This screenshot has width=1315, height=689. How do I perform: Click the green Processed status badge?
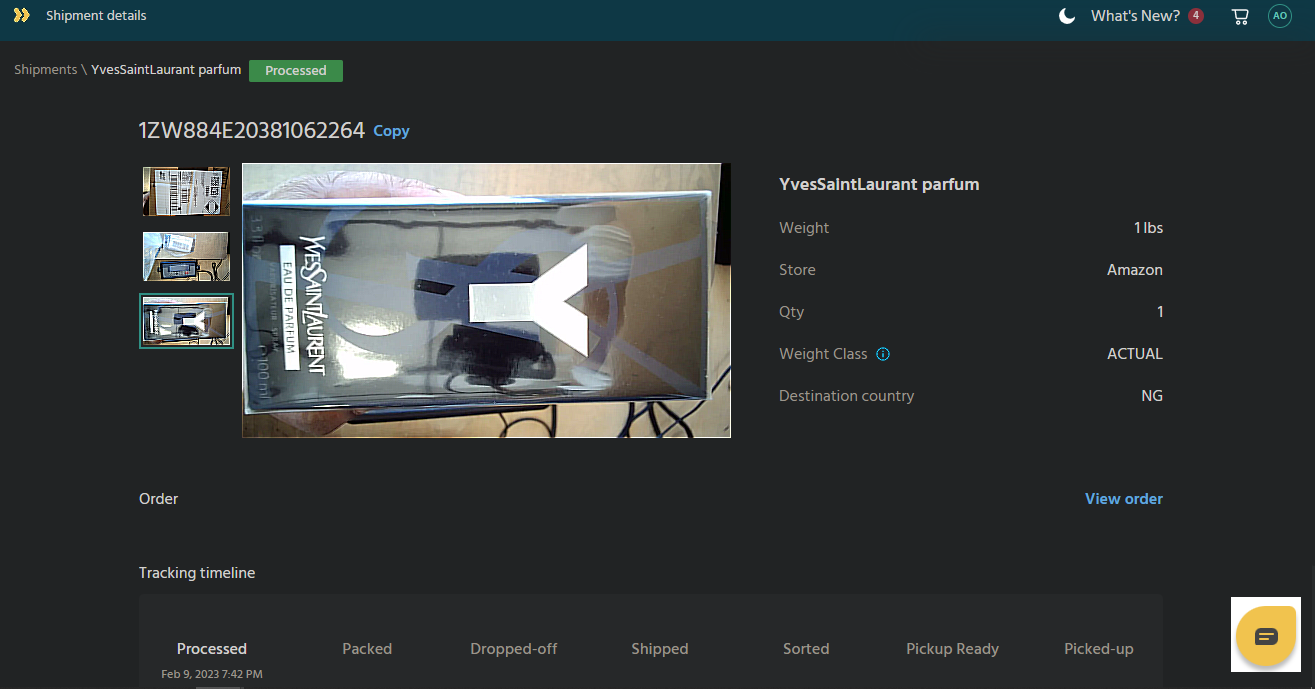tap(296, 71)
